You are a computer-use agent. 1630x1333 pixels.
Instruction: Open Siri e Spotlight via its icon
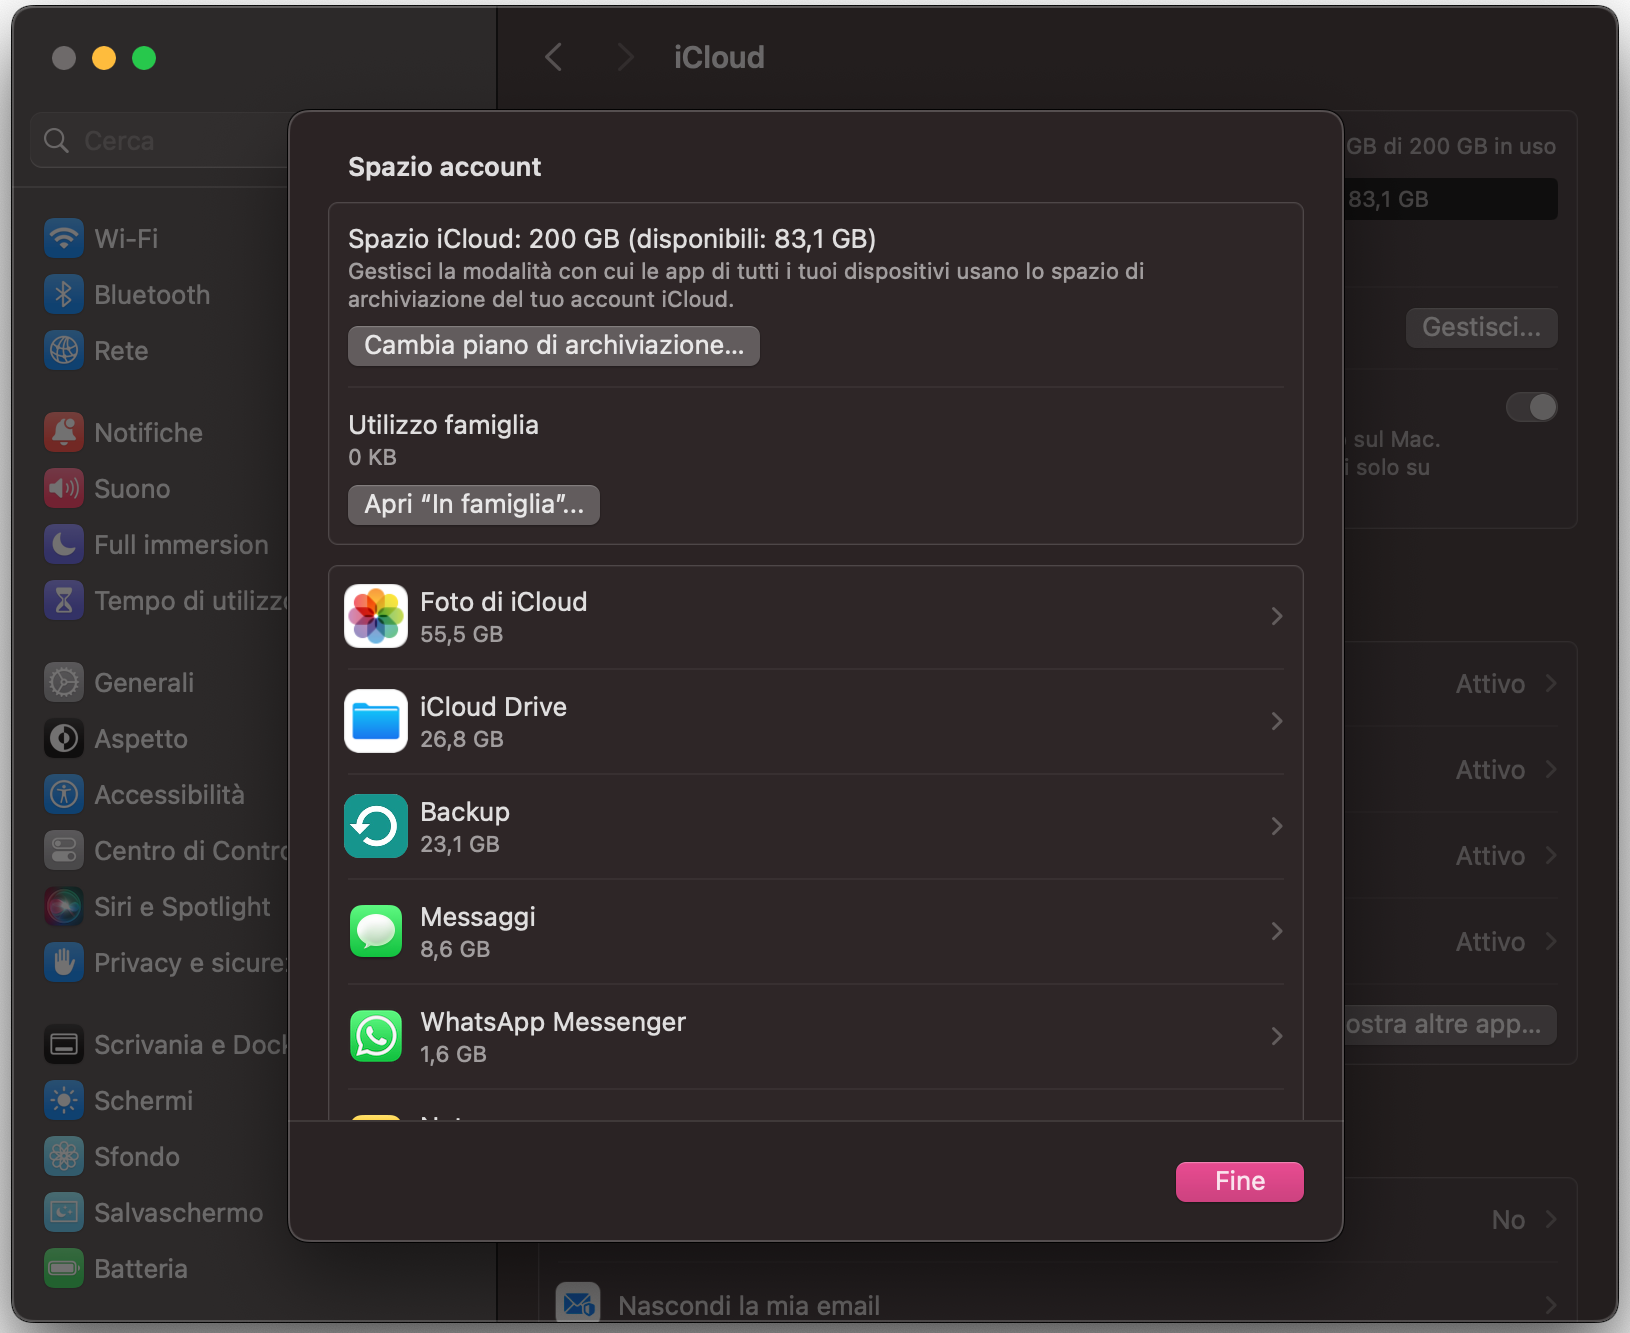click(x=63, y=906)
